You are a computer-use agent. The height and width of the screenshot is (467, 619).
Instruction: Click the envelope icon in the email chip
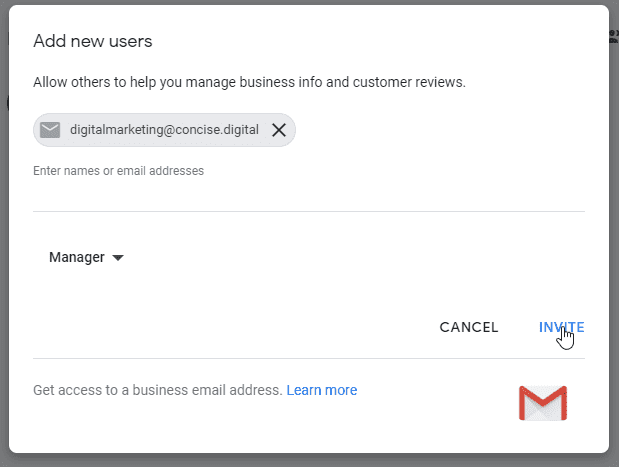tap(50, 130)
